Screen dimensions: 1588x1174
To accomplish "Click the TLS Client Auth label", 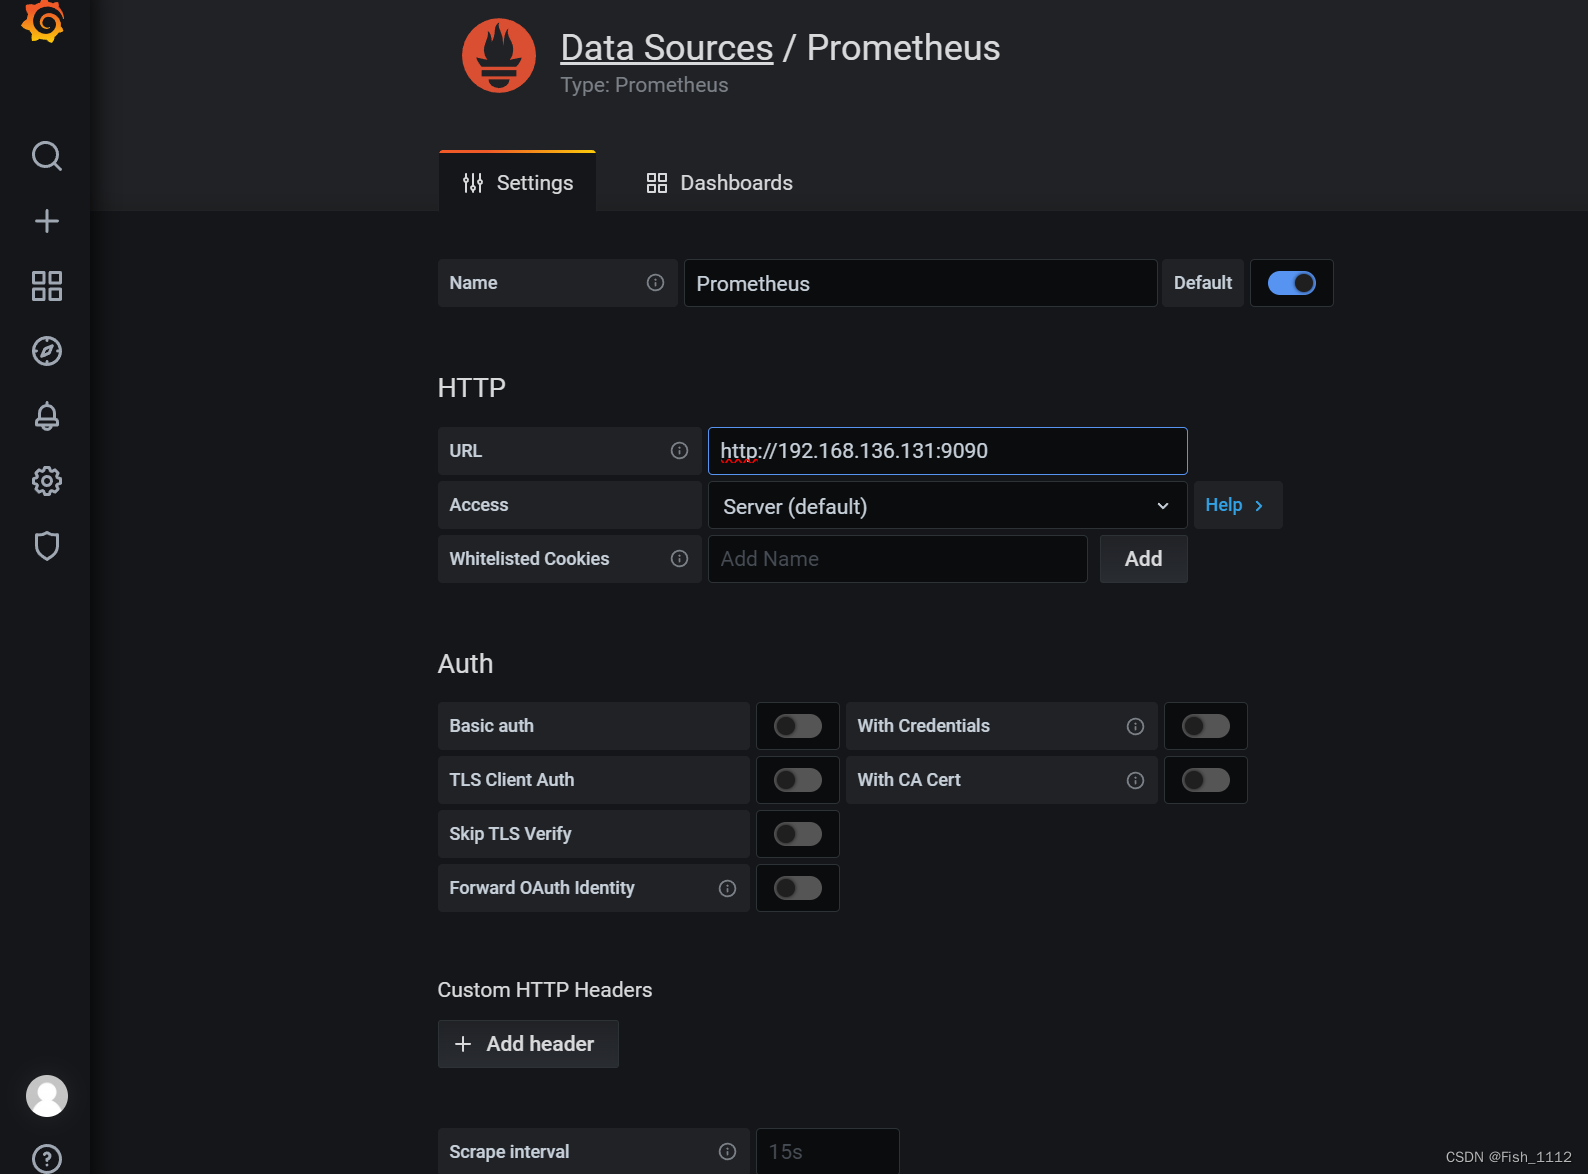I will tap(511, 780).
